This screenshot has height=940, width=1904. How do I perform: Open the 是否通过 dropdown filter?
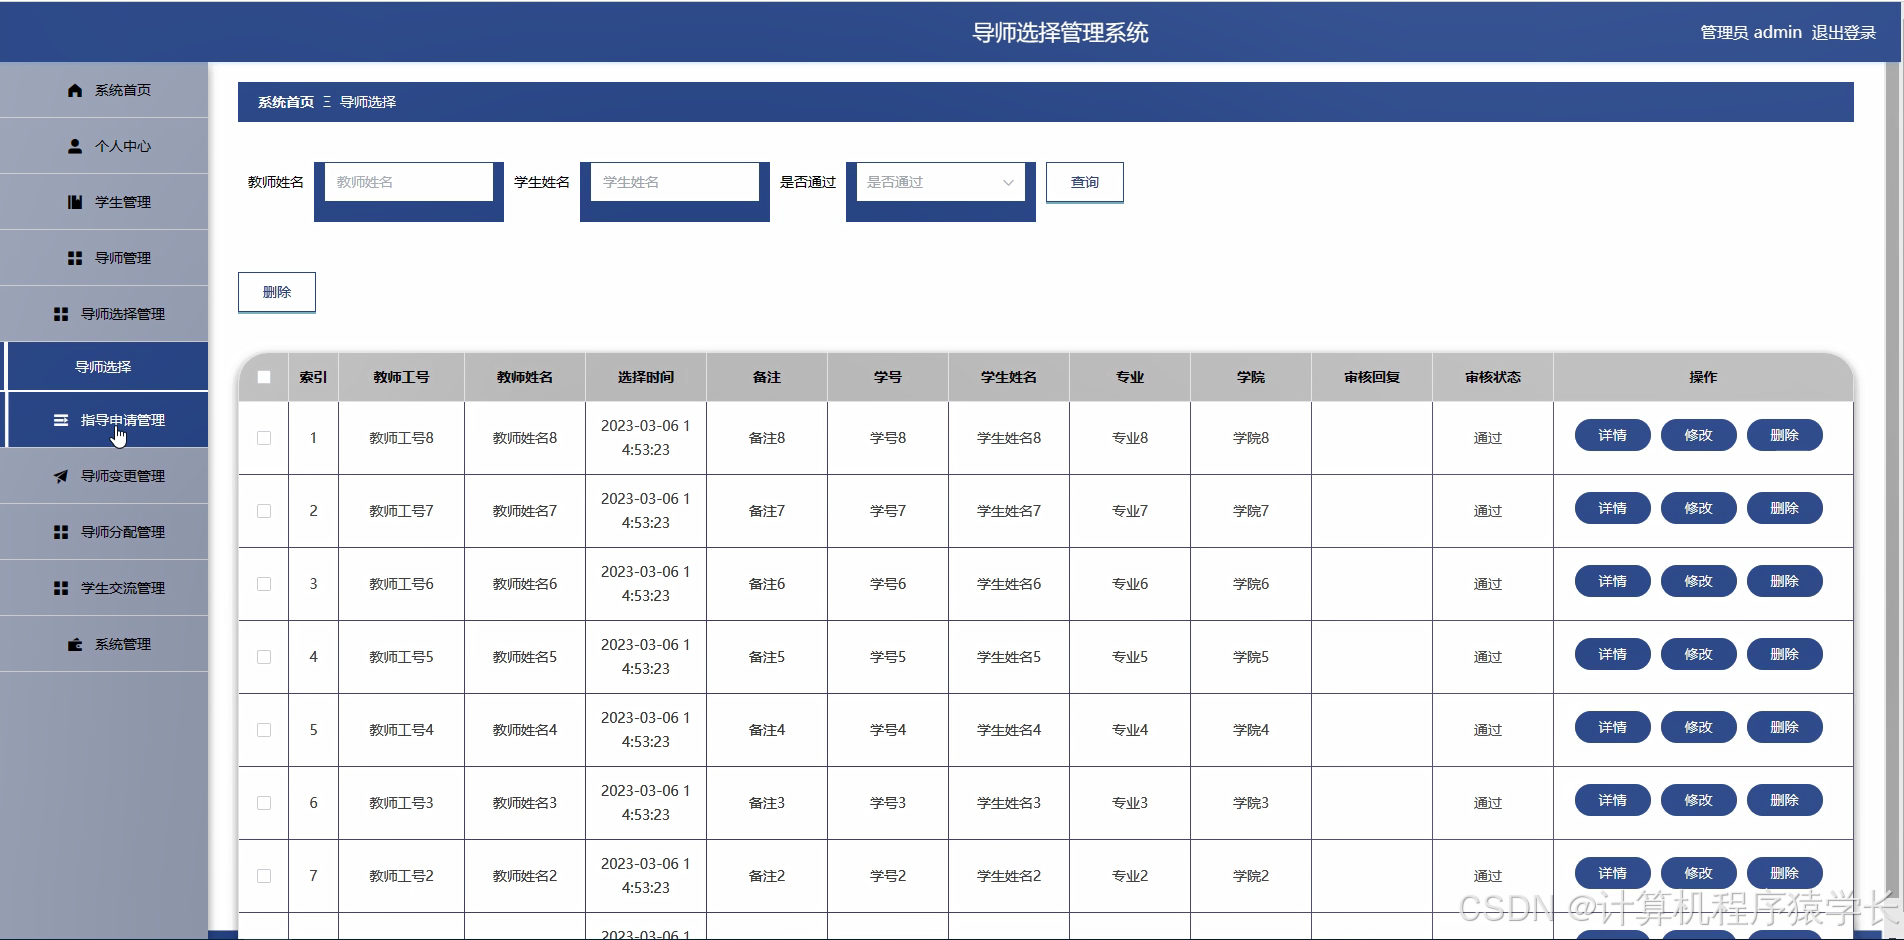[940, 182]
